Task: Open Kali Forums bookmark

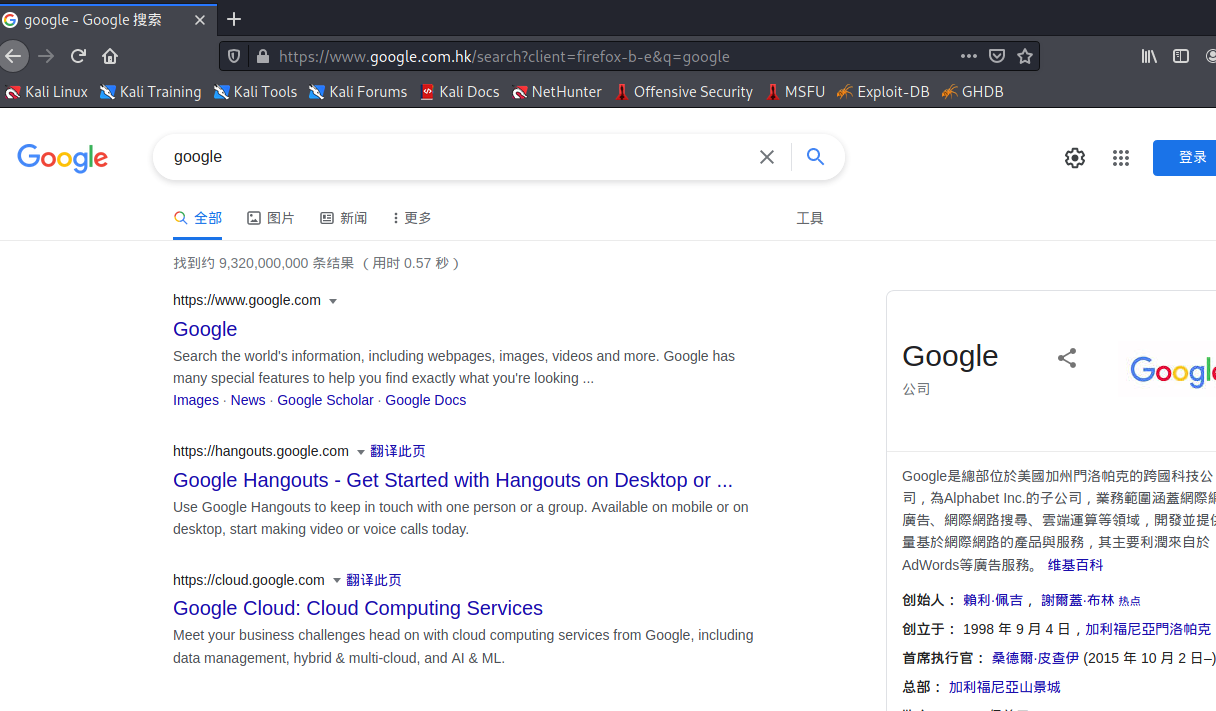Action: tap(358, 92)
